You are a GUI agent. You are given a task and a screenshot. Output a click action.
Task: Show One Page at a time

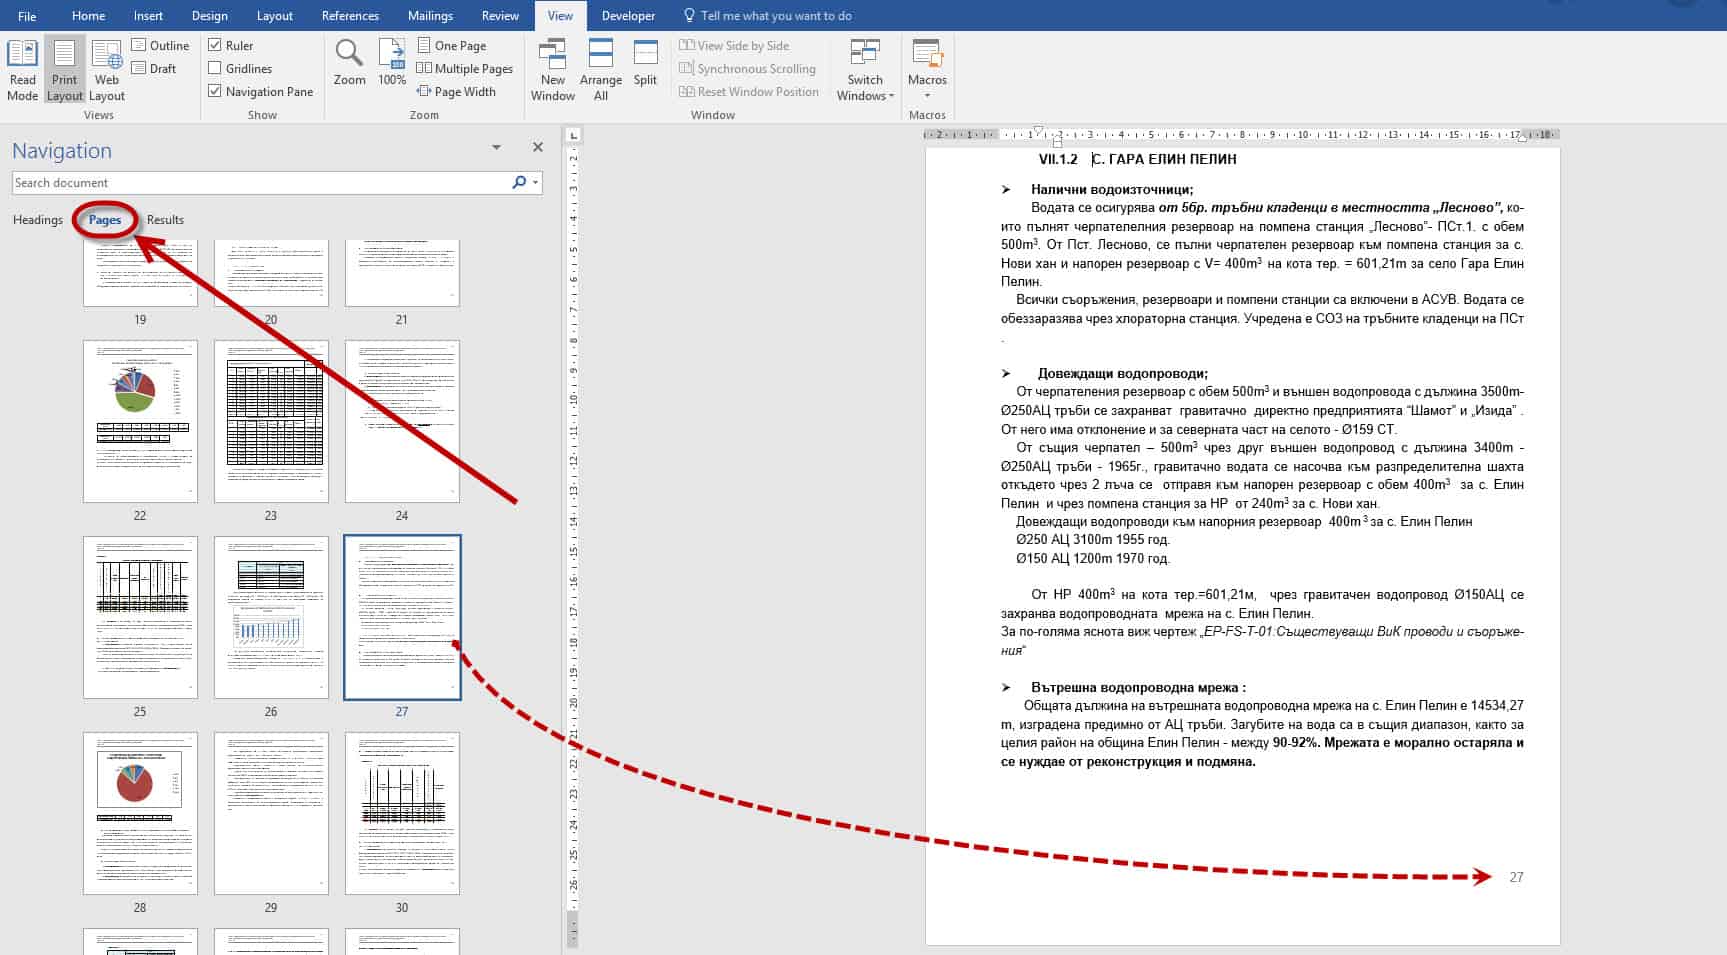pos(452,45)
